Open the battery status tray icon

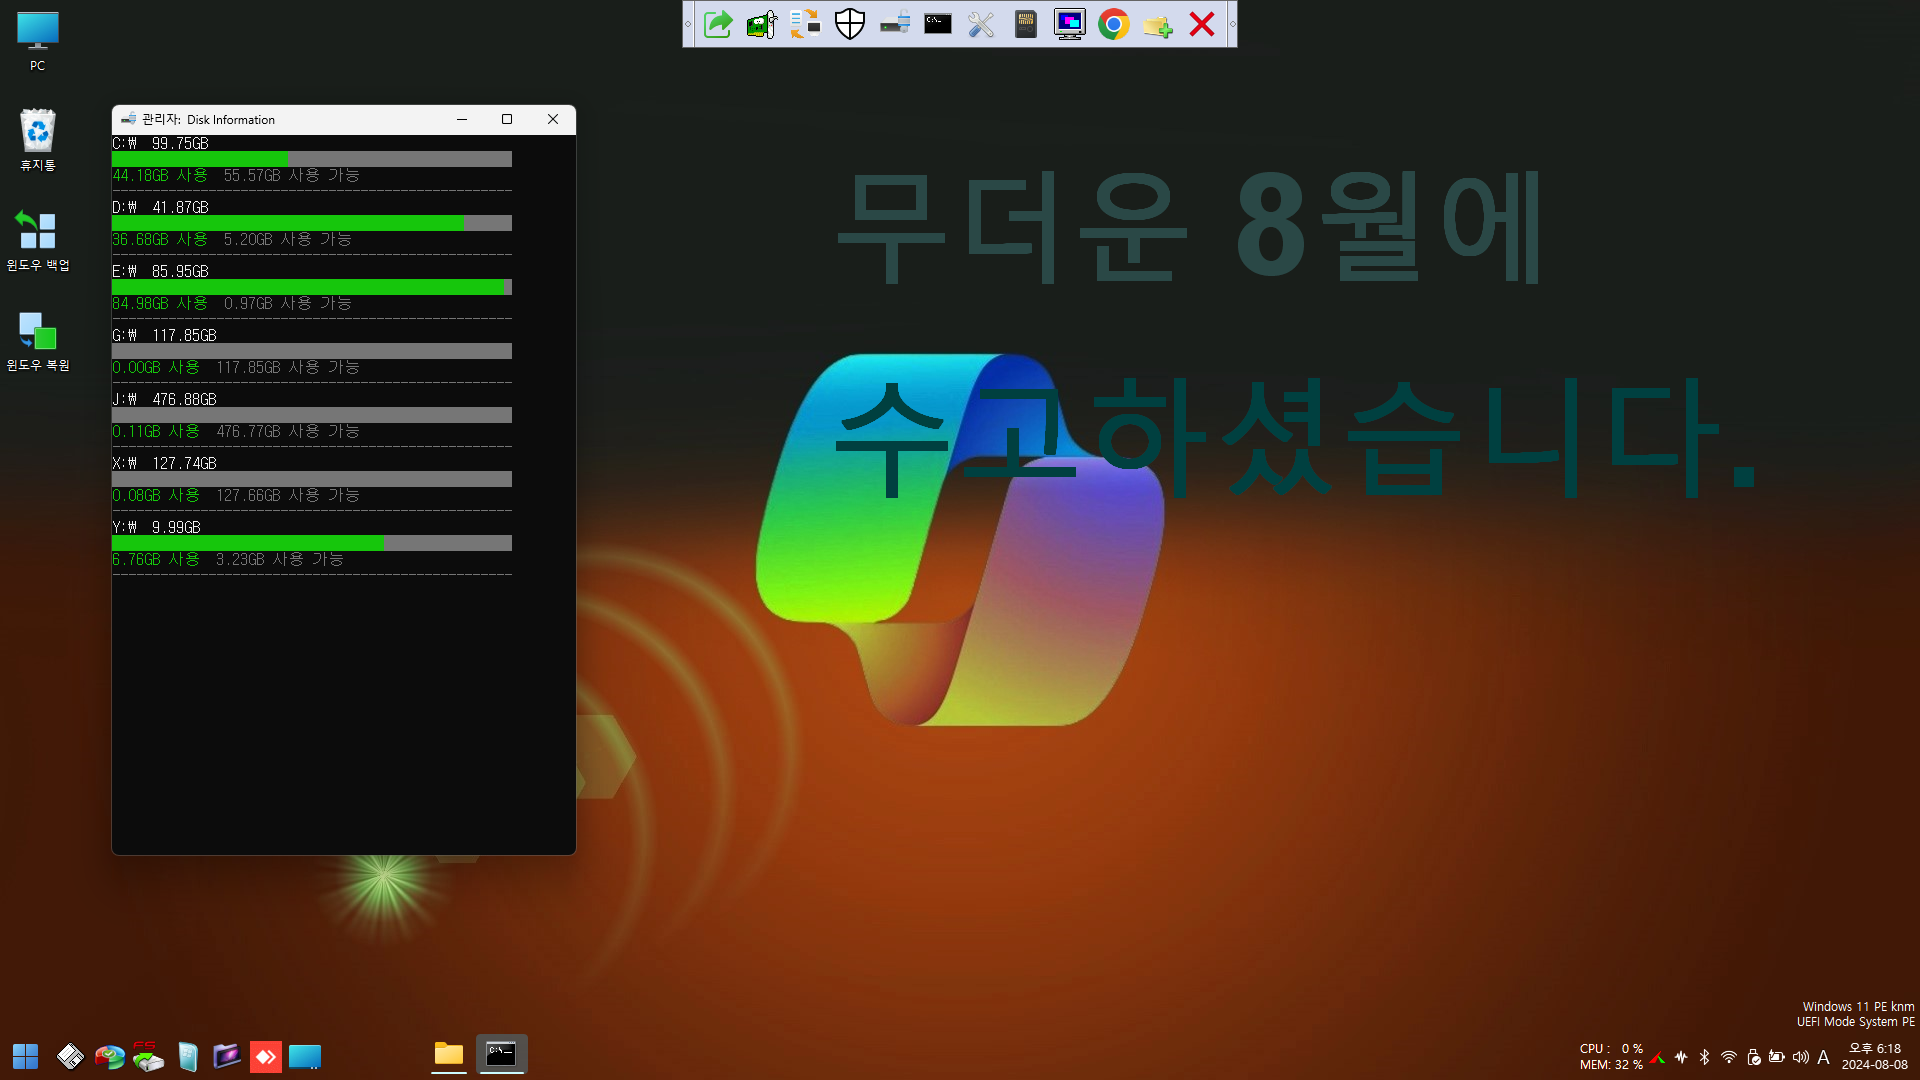pos(1777,1057)
